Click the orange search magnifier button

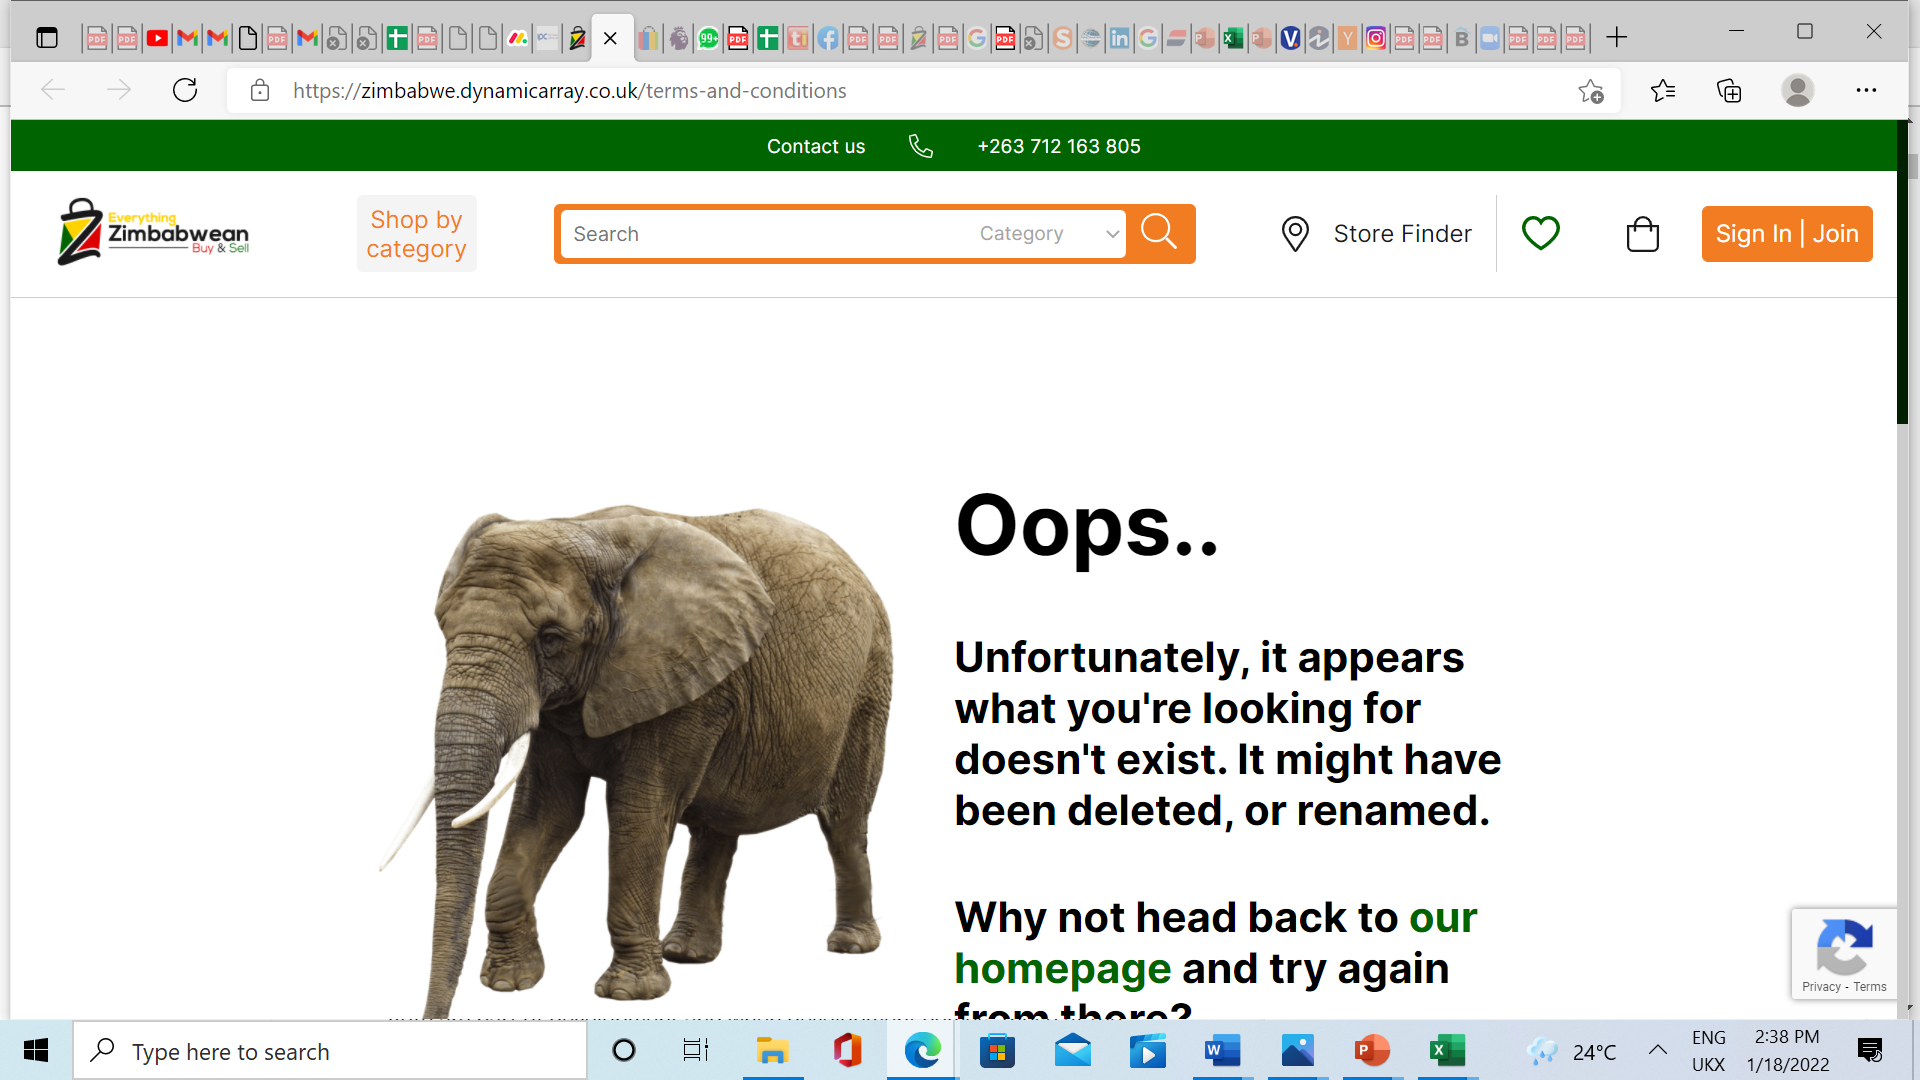click(1159, 233)
